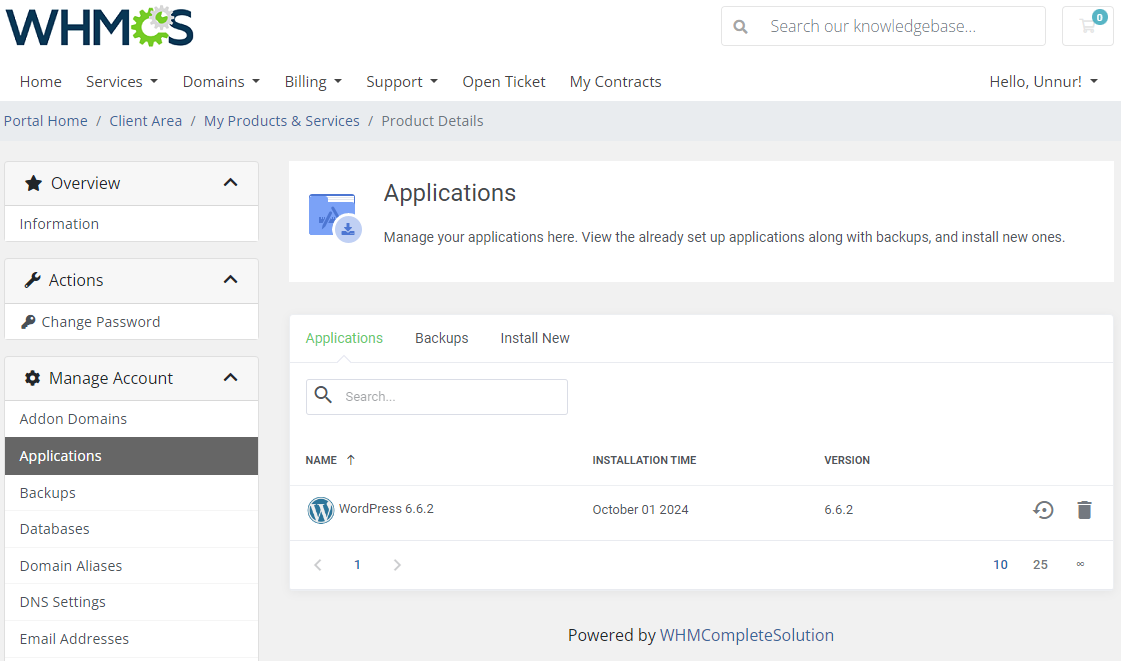Click the October 01 2024 cell
This screenshot has height=661, width=1121.
coord(641,510)
